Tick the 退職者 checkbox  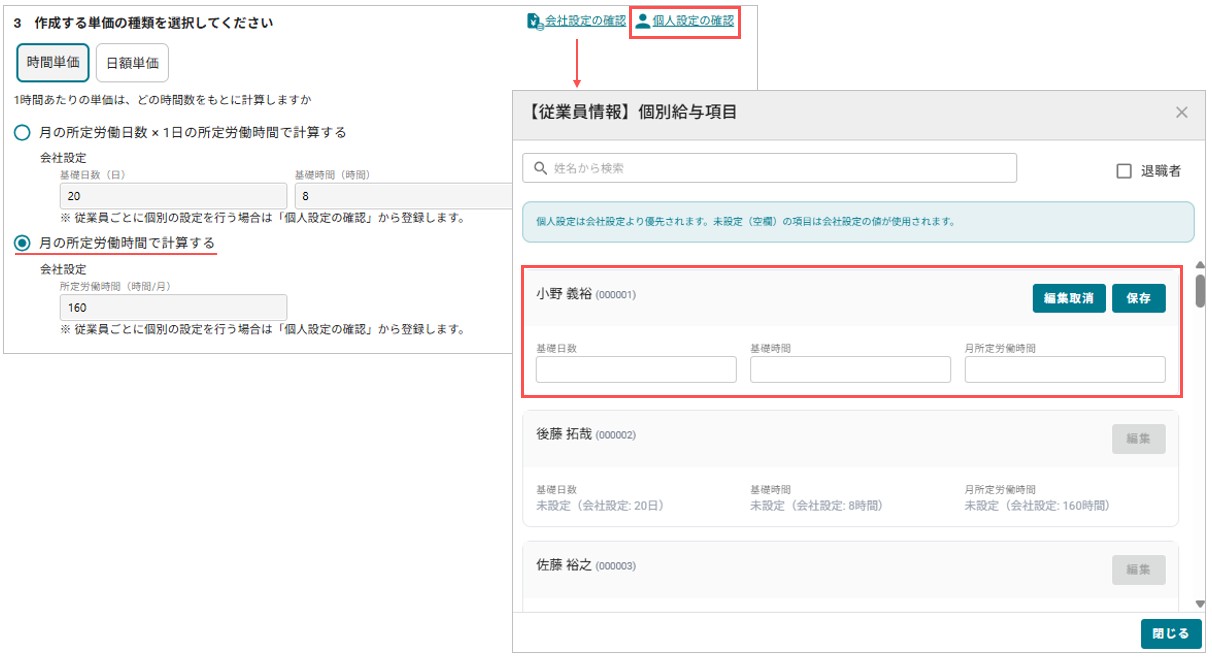1124,171
